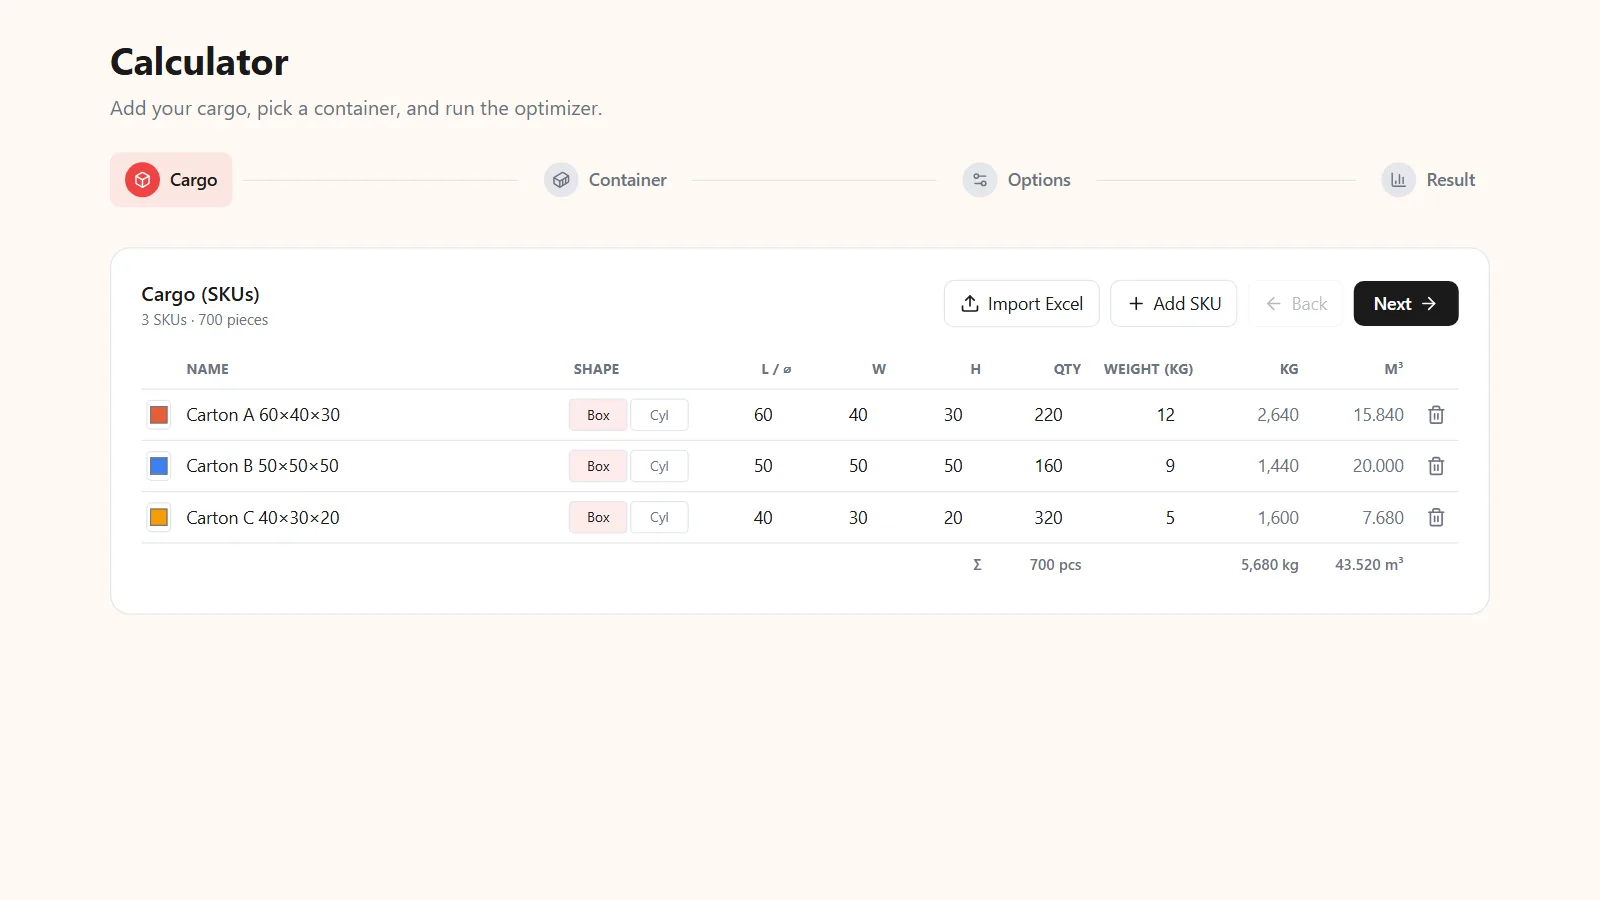This screenshot has height=900, width=1600.
Task: Edit Carton A quantity 220
Action: point(1048,415)
